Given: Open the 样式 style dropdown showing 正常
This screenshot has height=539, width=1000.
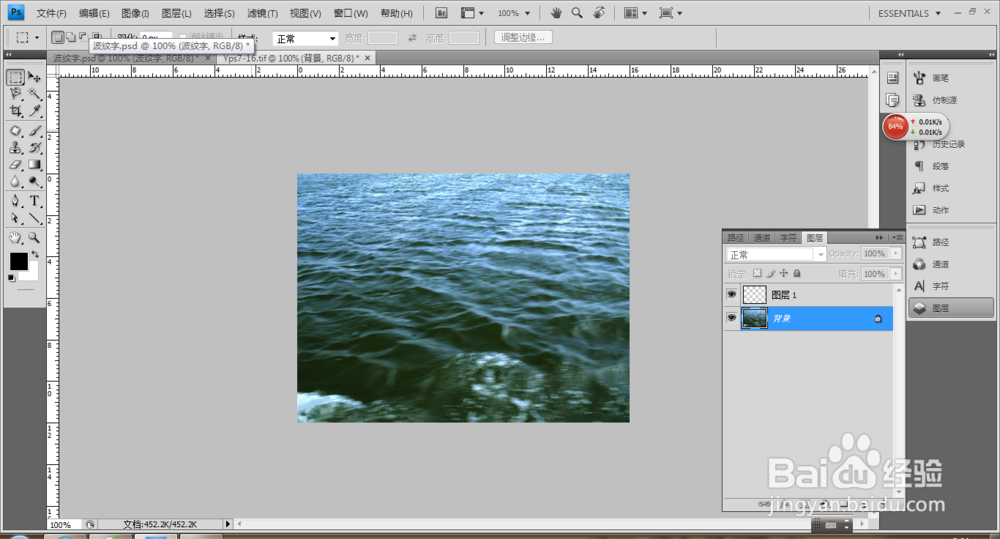Looking at the screenshot, I should [x=305, y=39].
